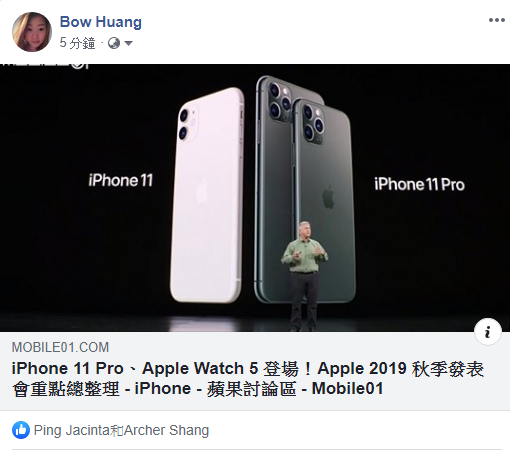Open the three-dot post options menu
The image size is (512, 454).
pos(496,20)
